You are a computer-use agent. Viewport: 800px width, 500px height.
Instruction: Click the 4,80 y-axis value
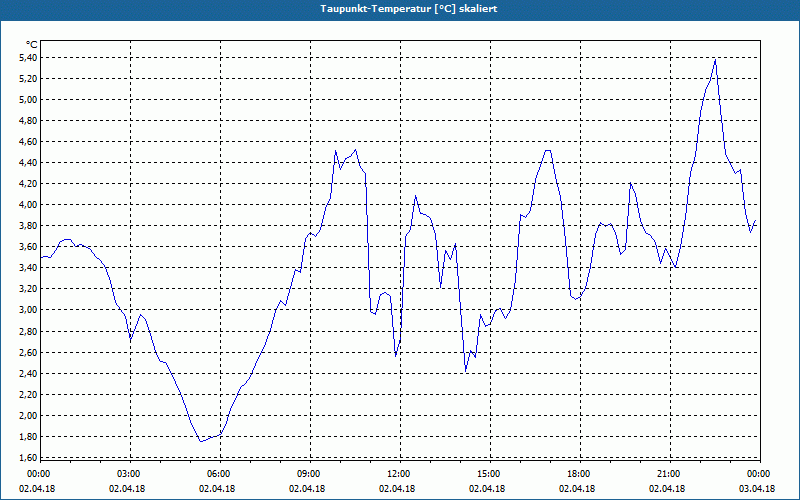tap(29, 121)
